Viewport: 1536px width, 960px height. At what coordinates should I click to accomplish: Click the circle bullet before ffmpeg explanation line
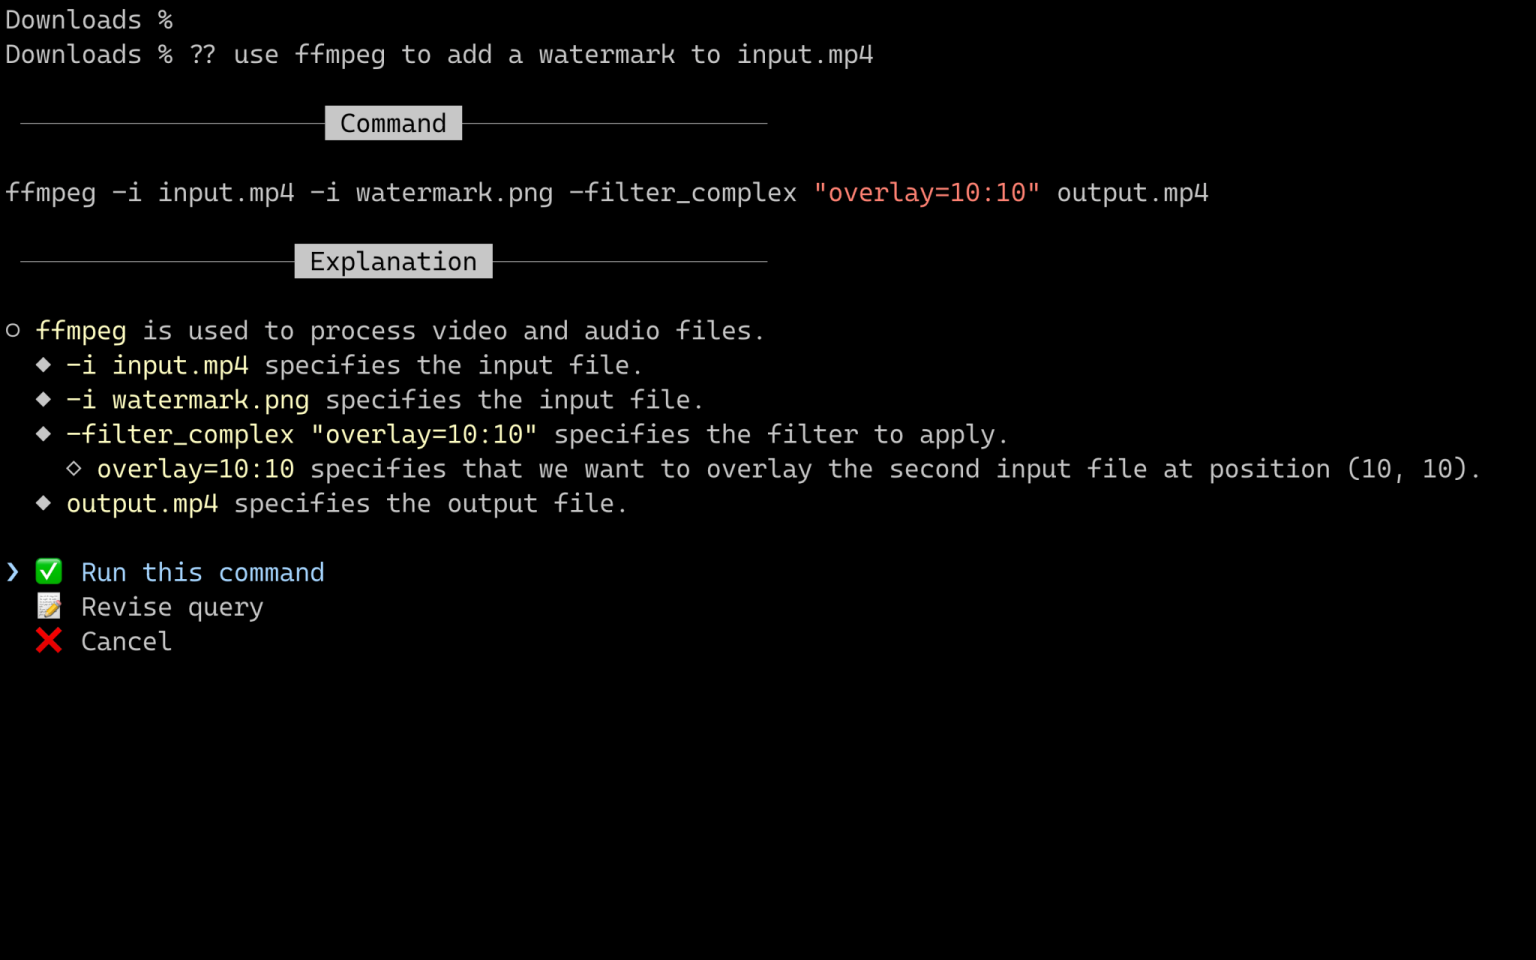[14, 330]
